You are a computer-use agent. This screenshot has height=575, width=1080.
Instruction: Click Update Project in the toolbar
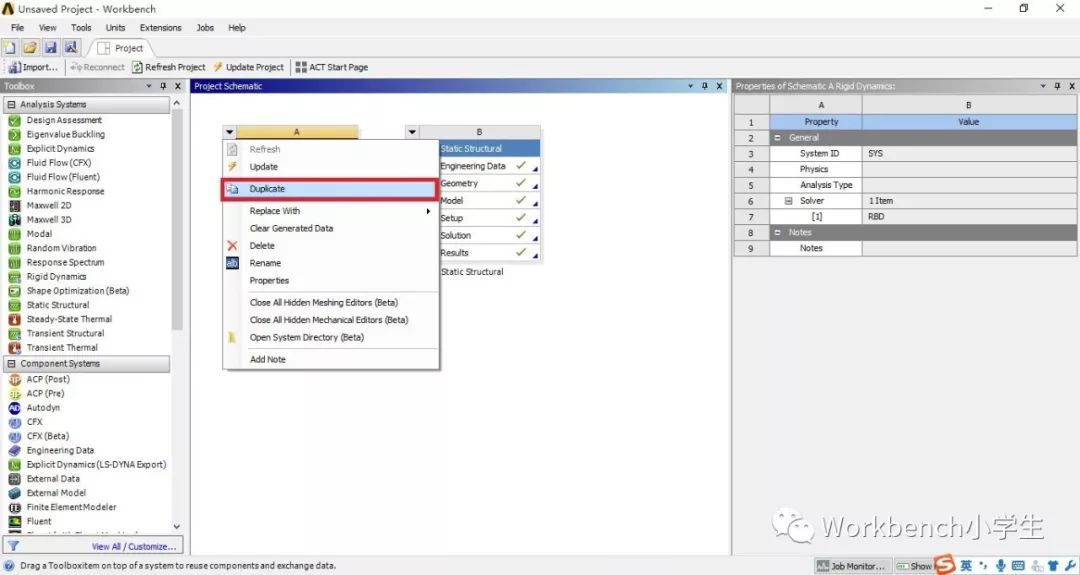pos(249,67)
